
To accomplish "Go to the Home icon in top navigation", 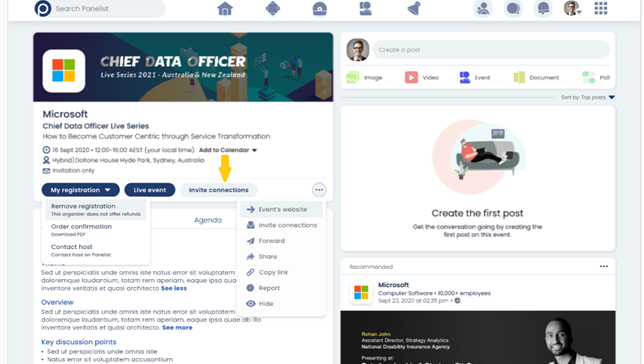I will [x=225, y=9].
